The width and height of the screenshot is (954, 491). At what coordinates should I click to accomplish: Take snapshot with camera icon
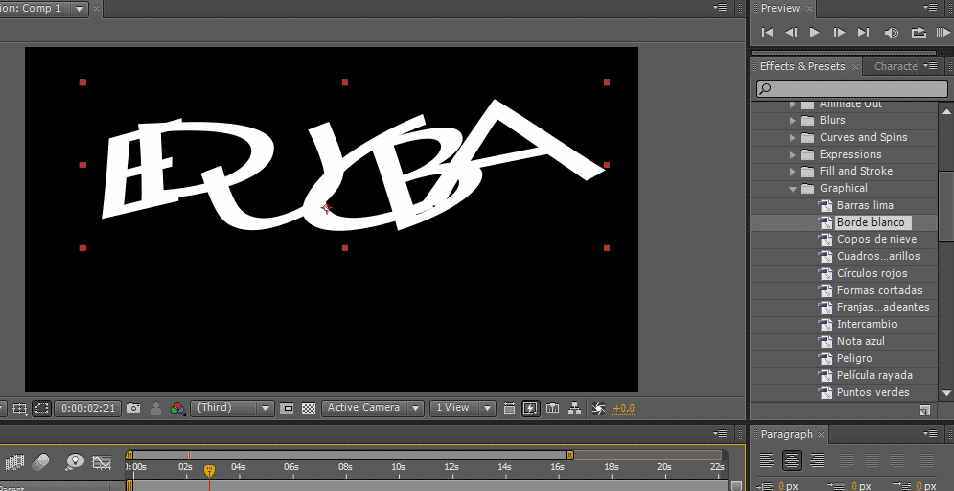coord(134,408)
